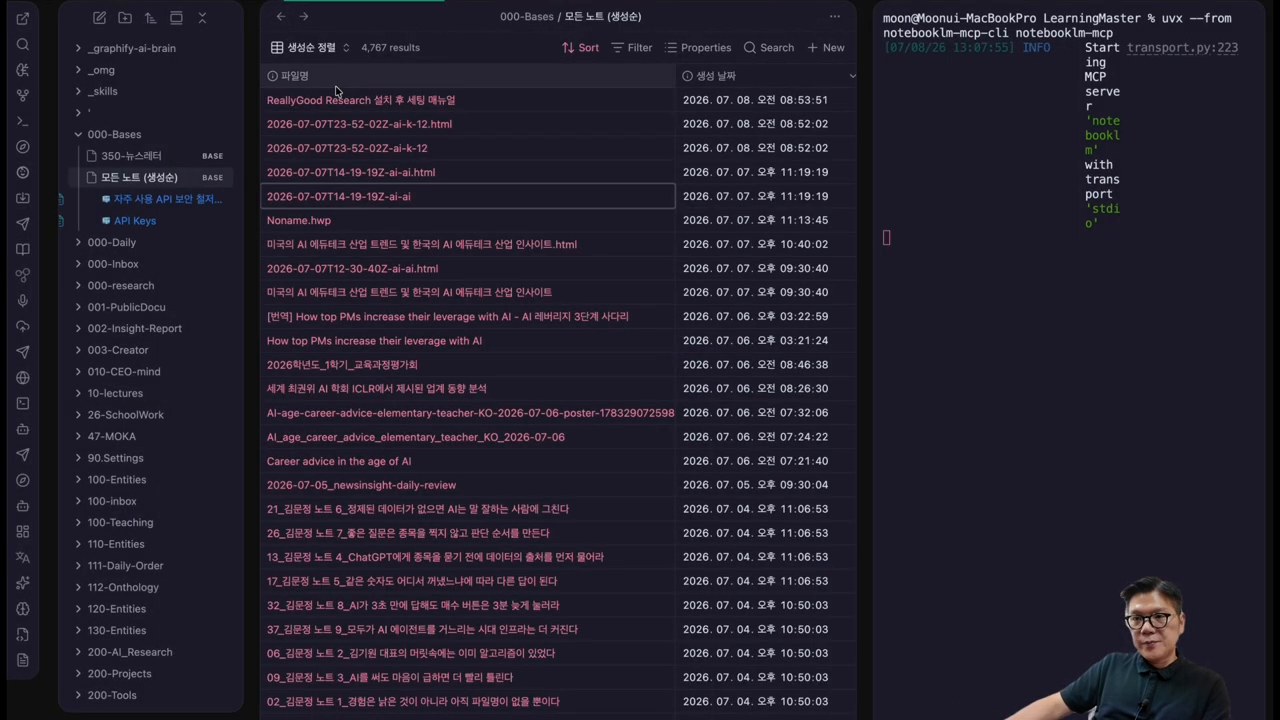Click the microphone recorder icon in ribbon
The height and width of the screenshot is (720, 1280).
(23, 301)
